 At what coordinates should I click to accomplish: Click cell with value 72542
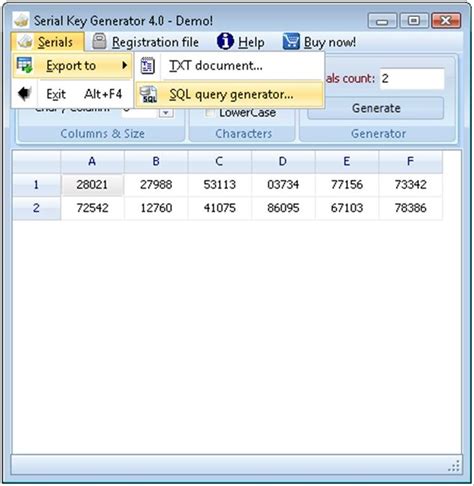[92, 208]
